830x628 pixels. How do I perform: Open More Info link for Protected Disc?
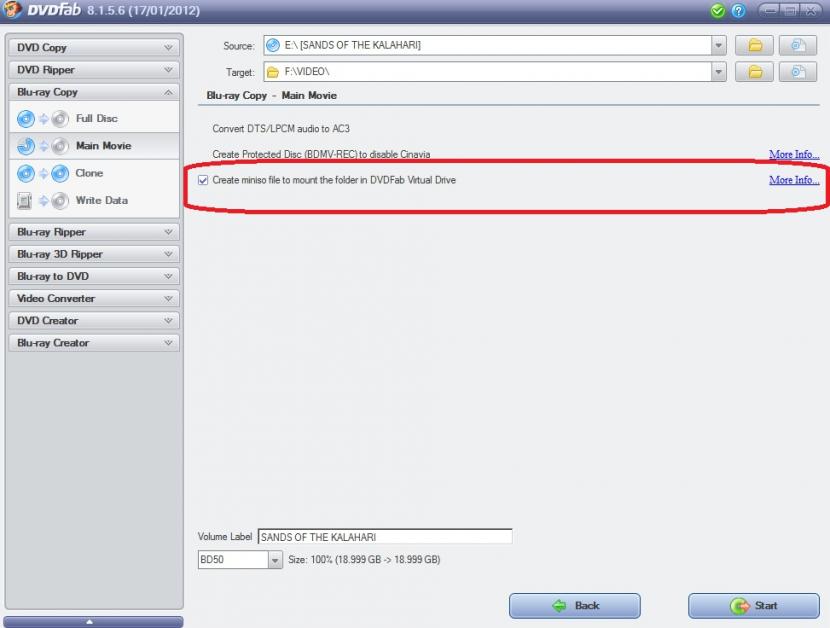tap(794, 155)
